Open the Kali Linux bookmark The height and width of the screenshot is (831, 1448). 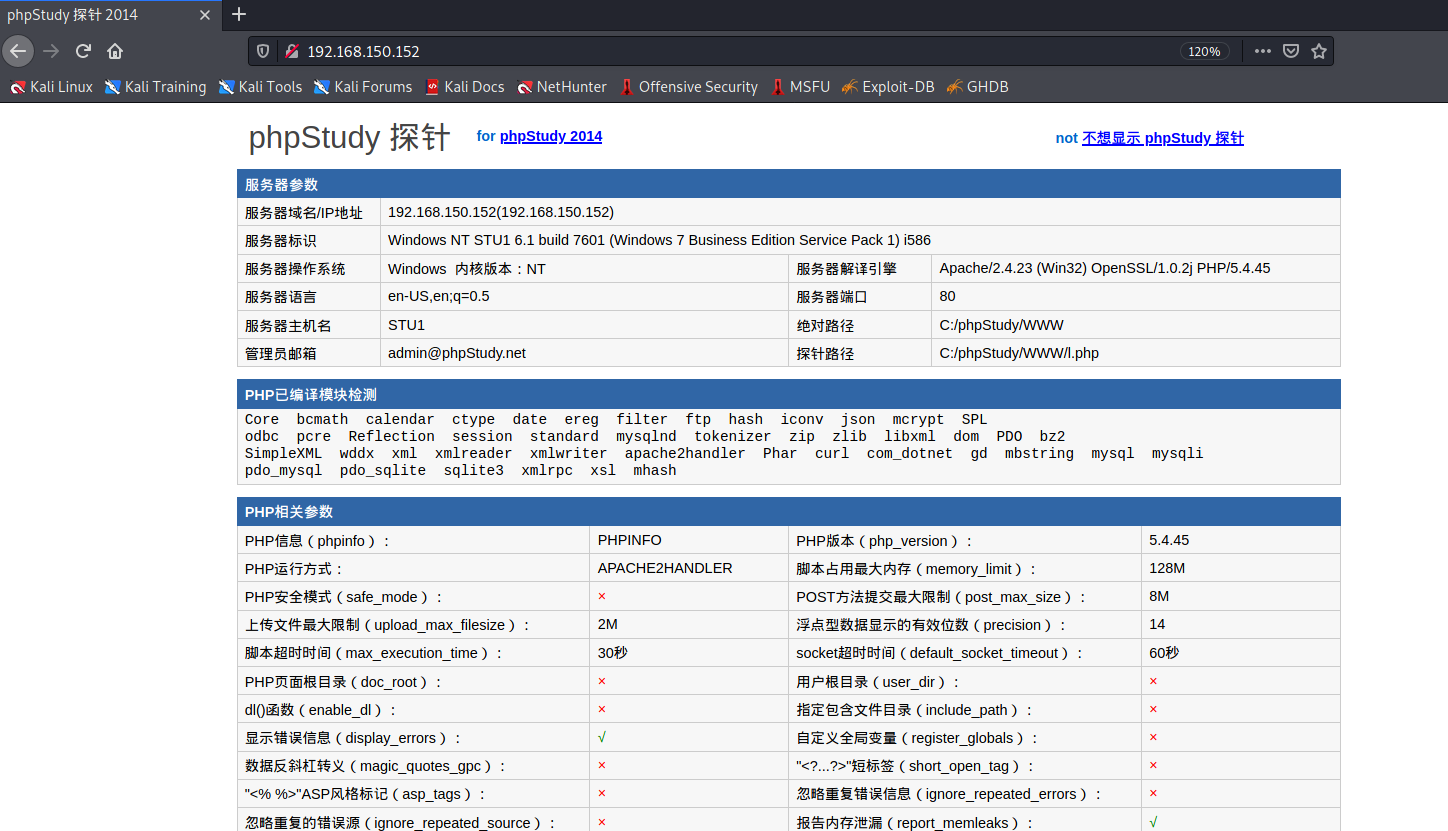coord(51,87)
